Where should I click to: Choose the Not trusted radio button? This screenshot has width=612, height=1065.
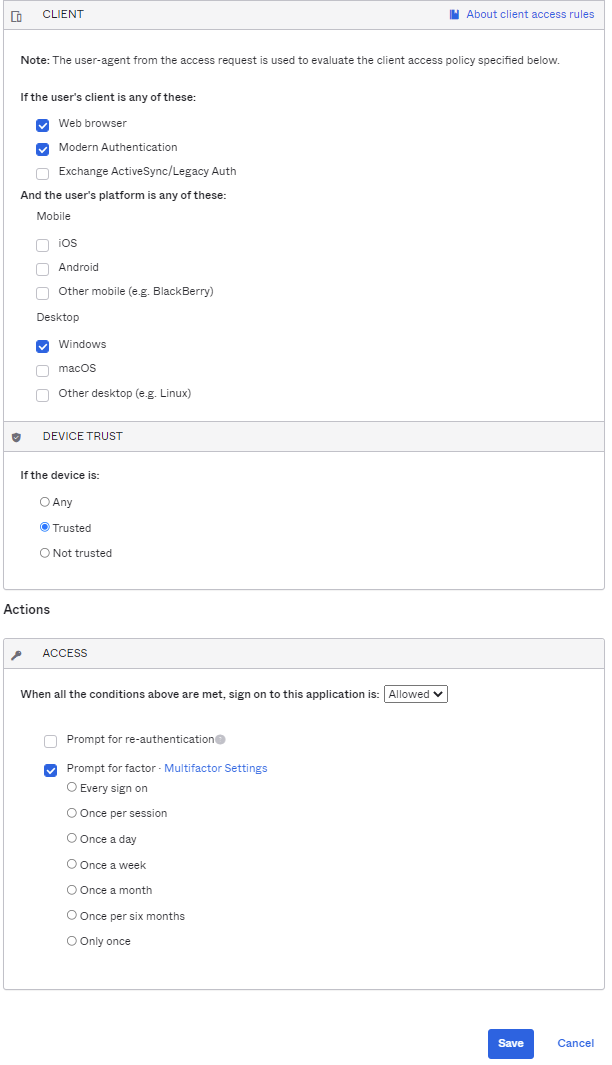(x=45, y=553)
